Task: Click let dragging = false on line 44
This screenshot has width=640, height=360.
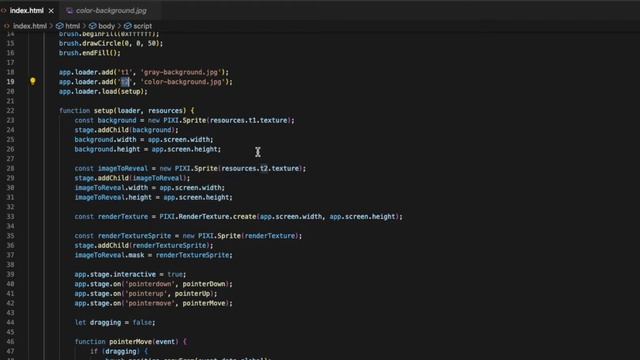Action: [115, 322]
